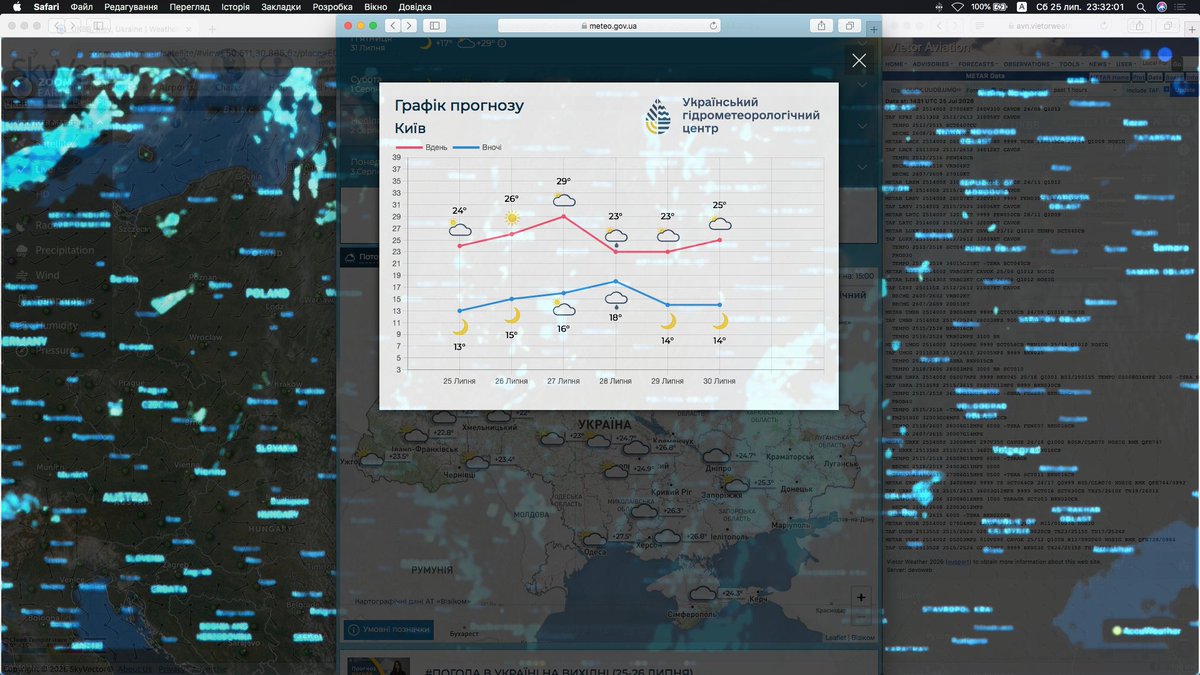Open FORECASTS menu in Vietor Aviation
The image size is (1200, 675).
978,64
